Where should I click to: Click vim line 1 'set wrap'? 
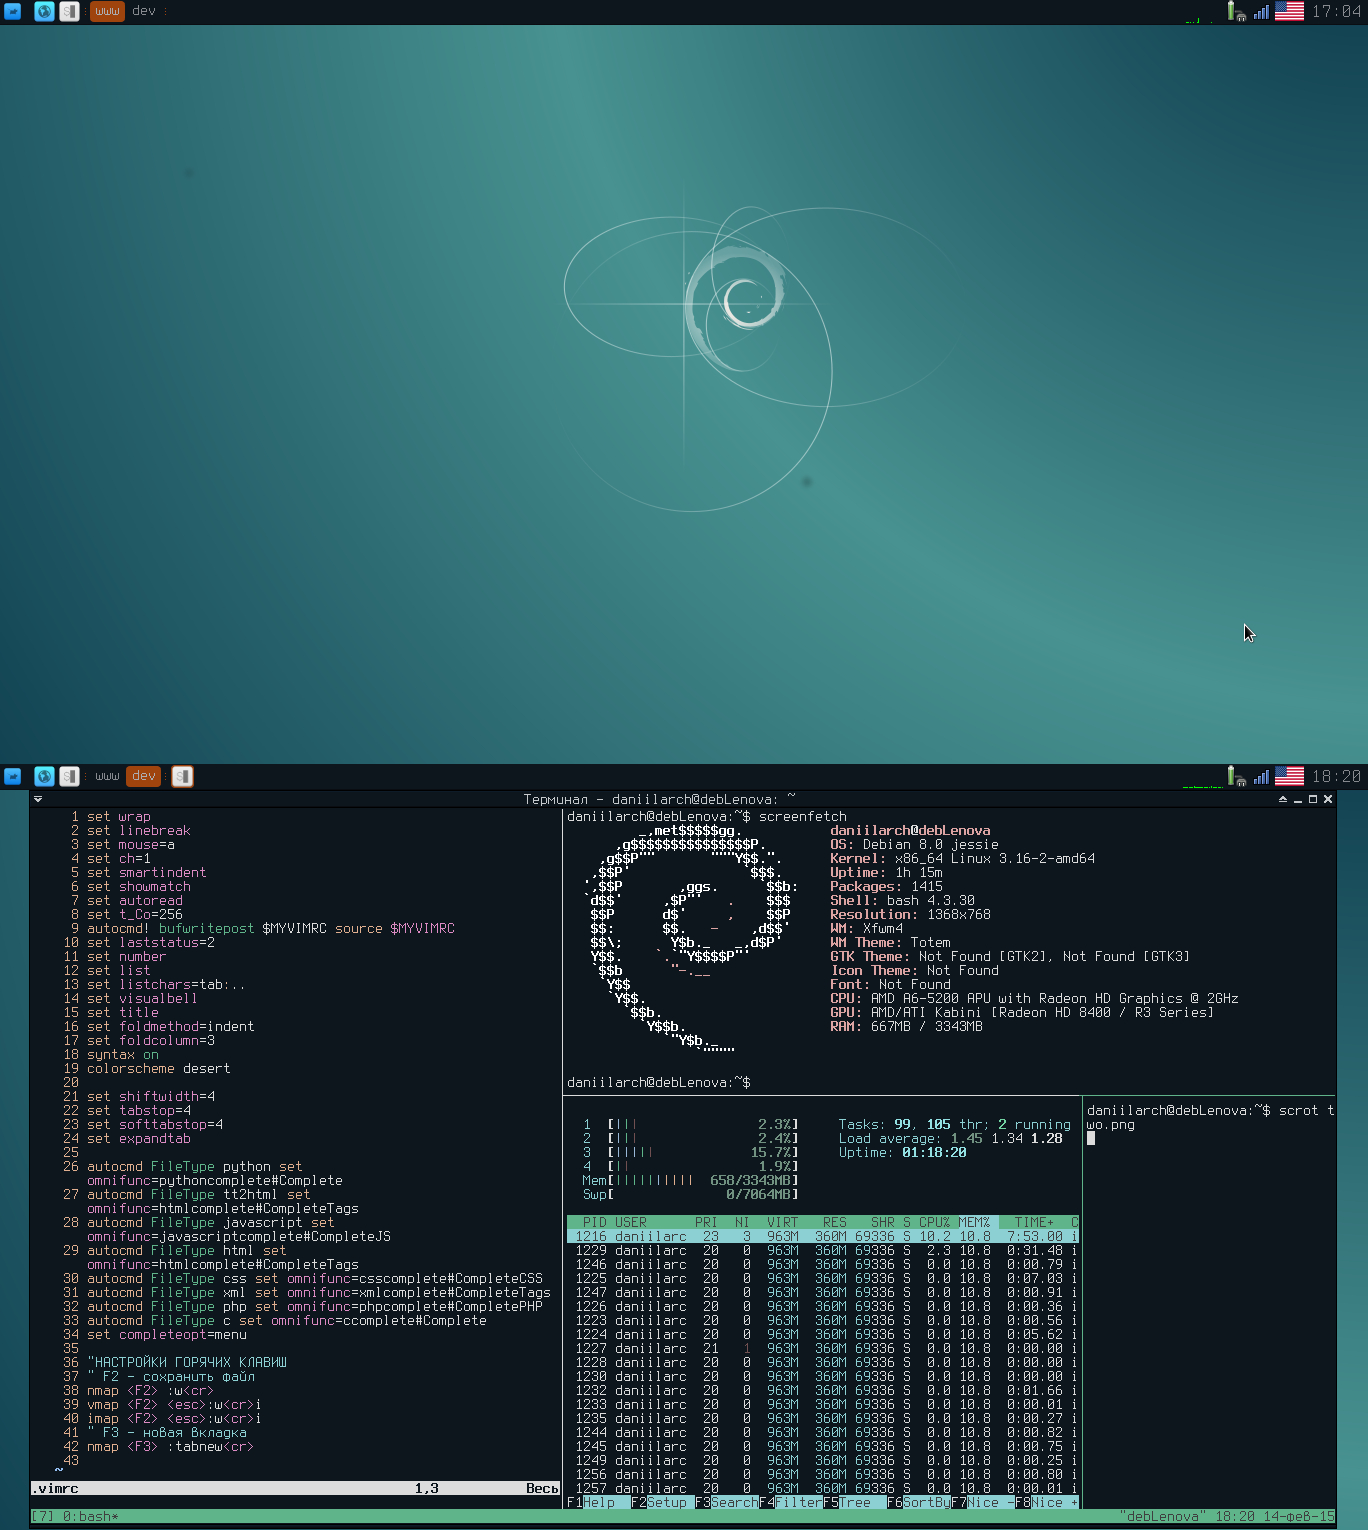119,816
